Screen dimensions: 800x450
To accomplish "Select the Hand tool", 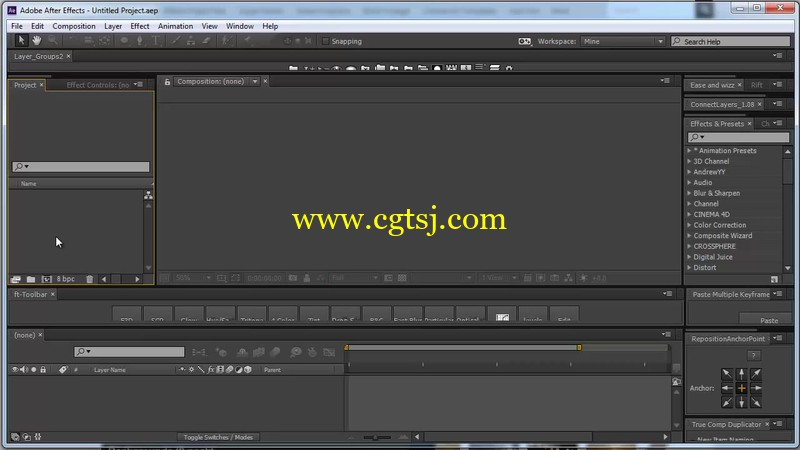I will pos(37,40).
